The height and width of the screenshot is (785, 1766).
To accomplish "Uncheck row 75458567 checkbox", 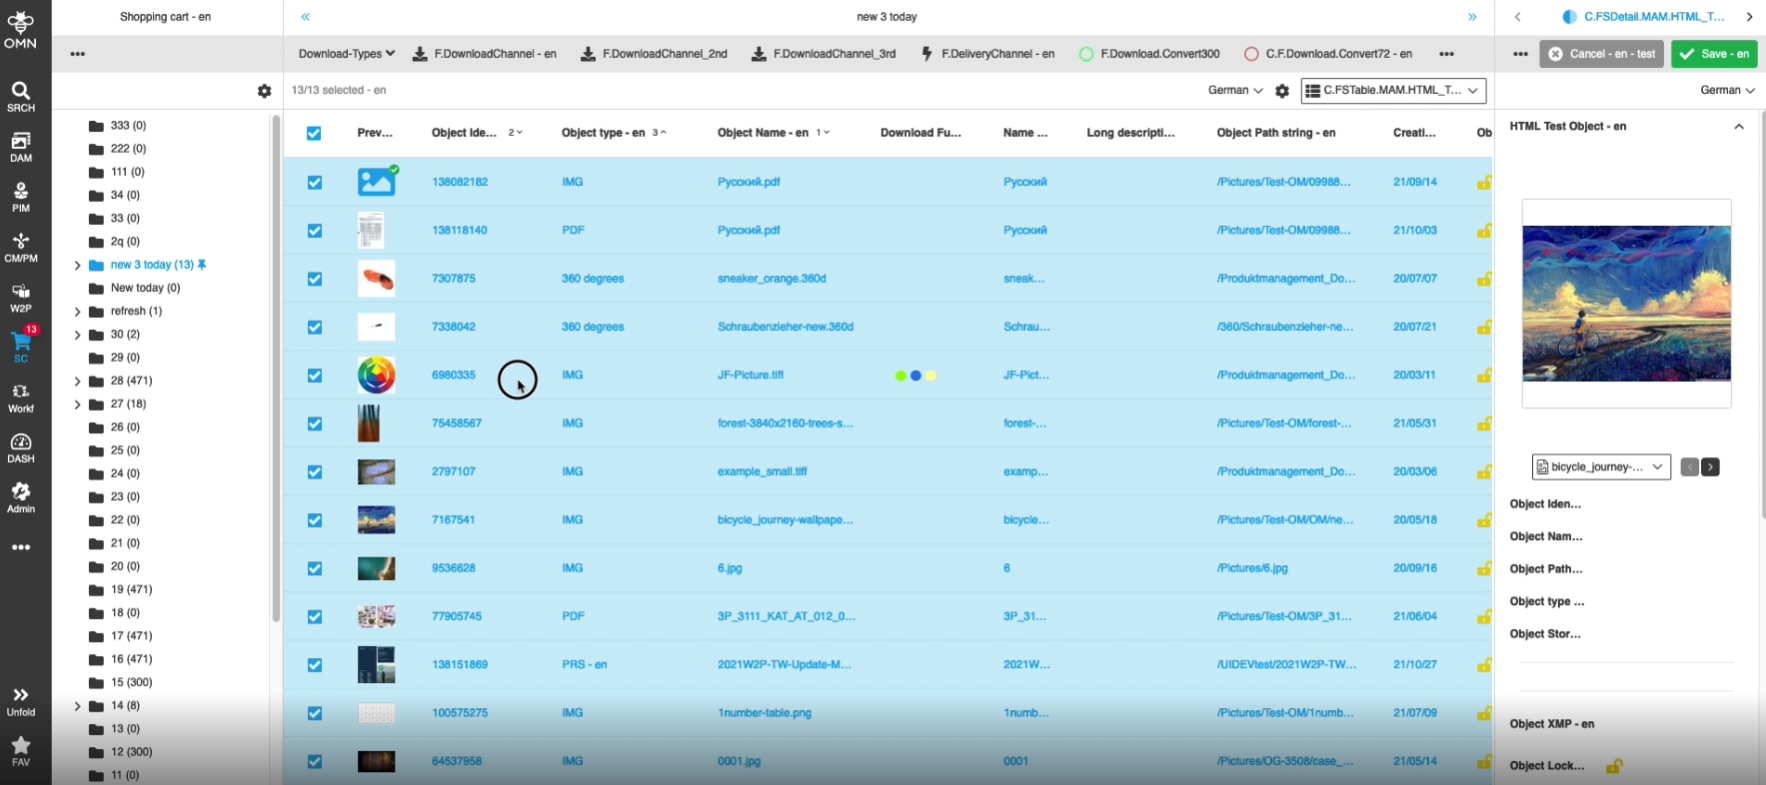I will point(314,423).
